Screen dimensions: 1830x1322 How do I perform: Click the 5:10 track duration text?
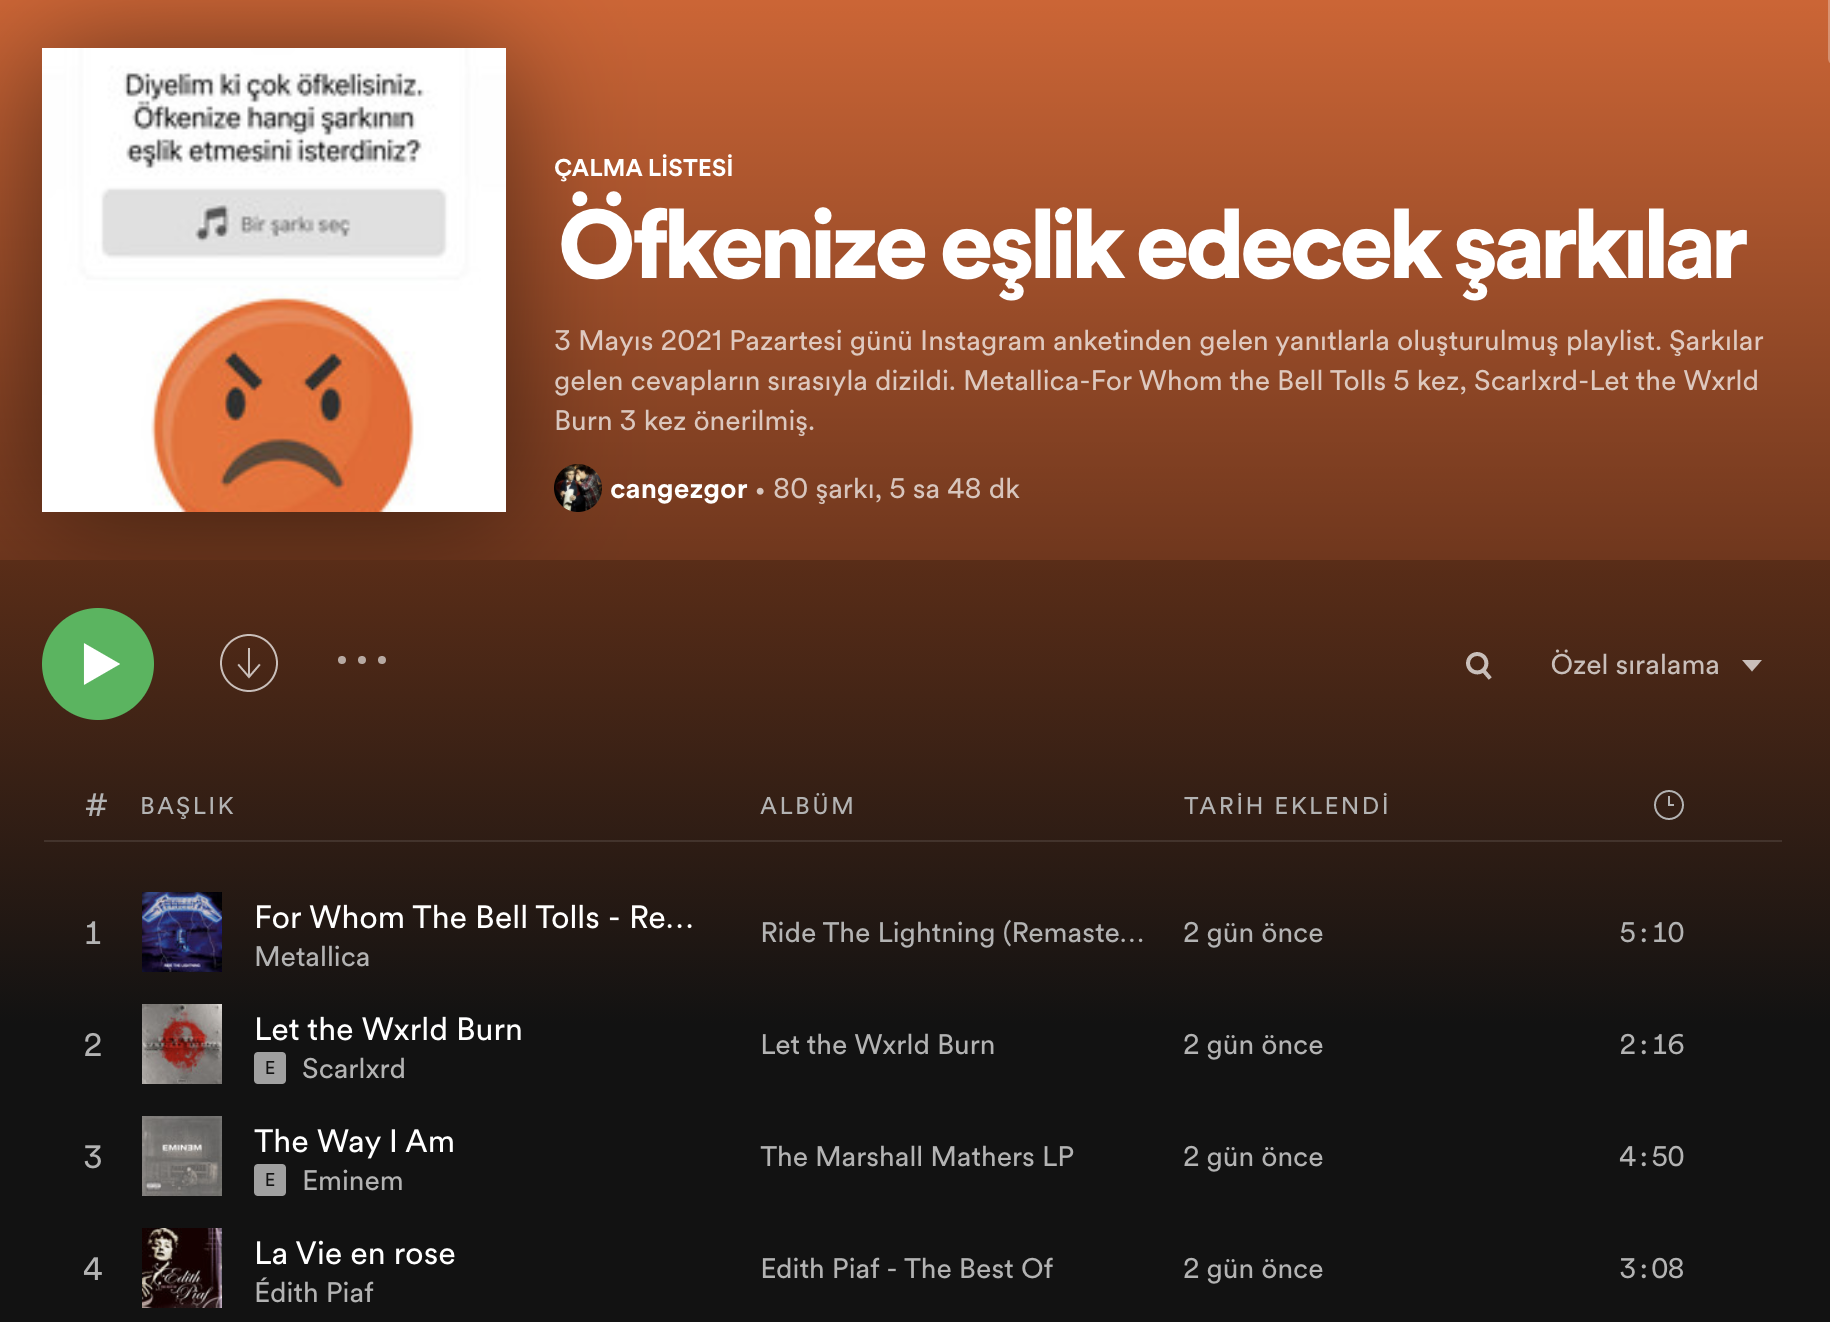tap(1652, 932)
